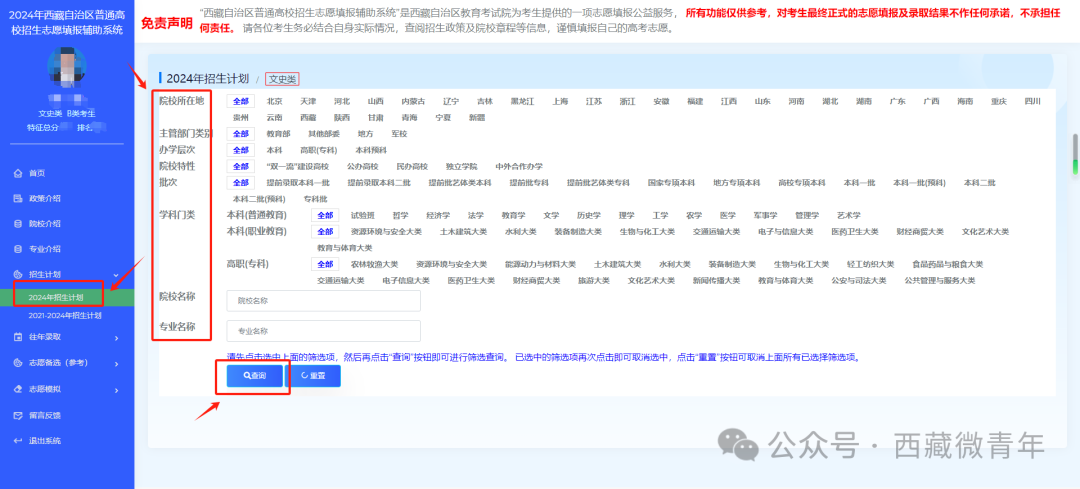Choose 教育部 under 主管部门类别

[x=278, y=134]
